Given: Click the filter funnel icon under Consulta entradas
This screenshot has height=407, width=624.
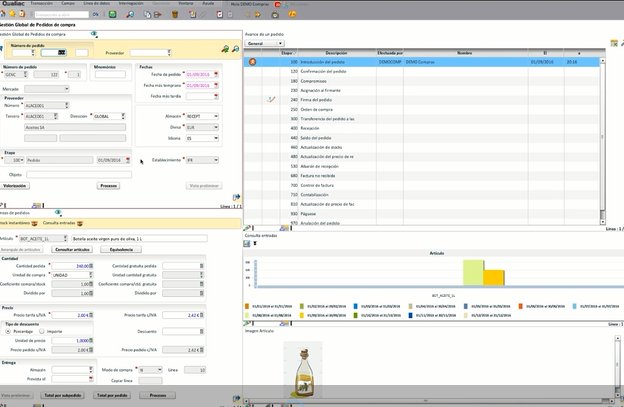Looking at the screenshot, I should pos(255,243).
